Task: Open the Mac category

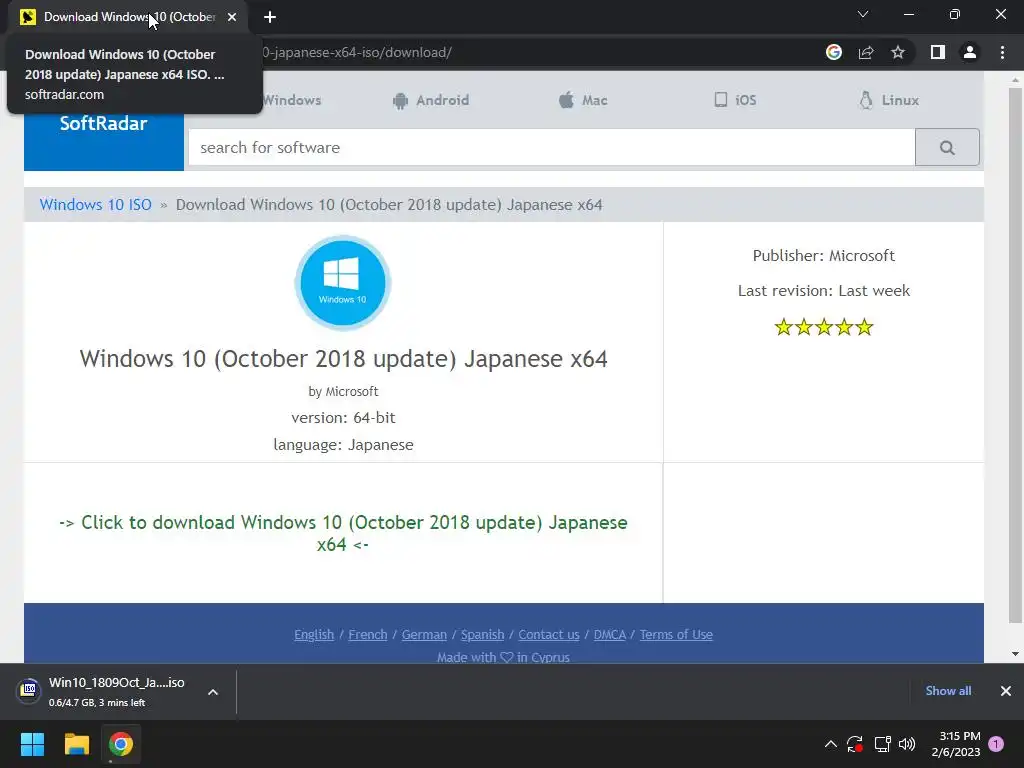Action: [x=583, y=101]
